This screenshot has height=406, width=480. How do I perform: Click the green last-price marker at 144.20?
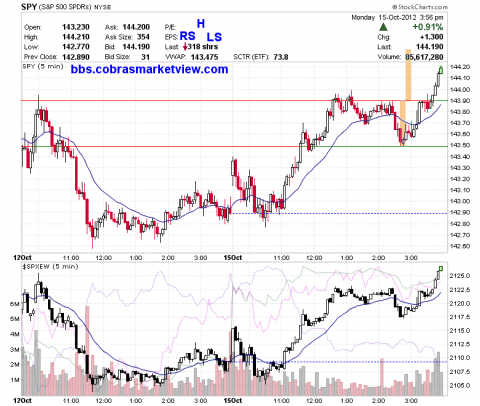coord(441,70)
